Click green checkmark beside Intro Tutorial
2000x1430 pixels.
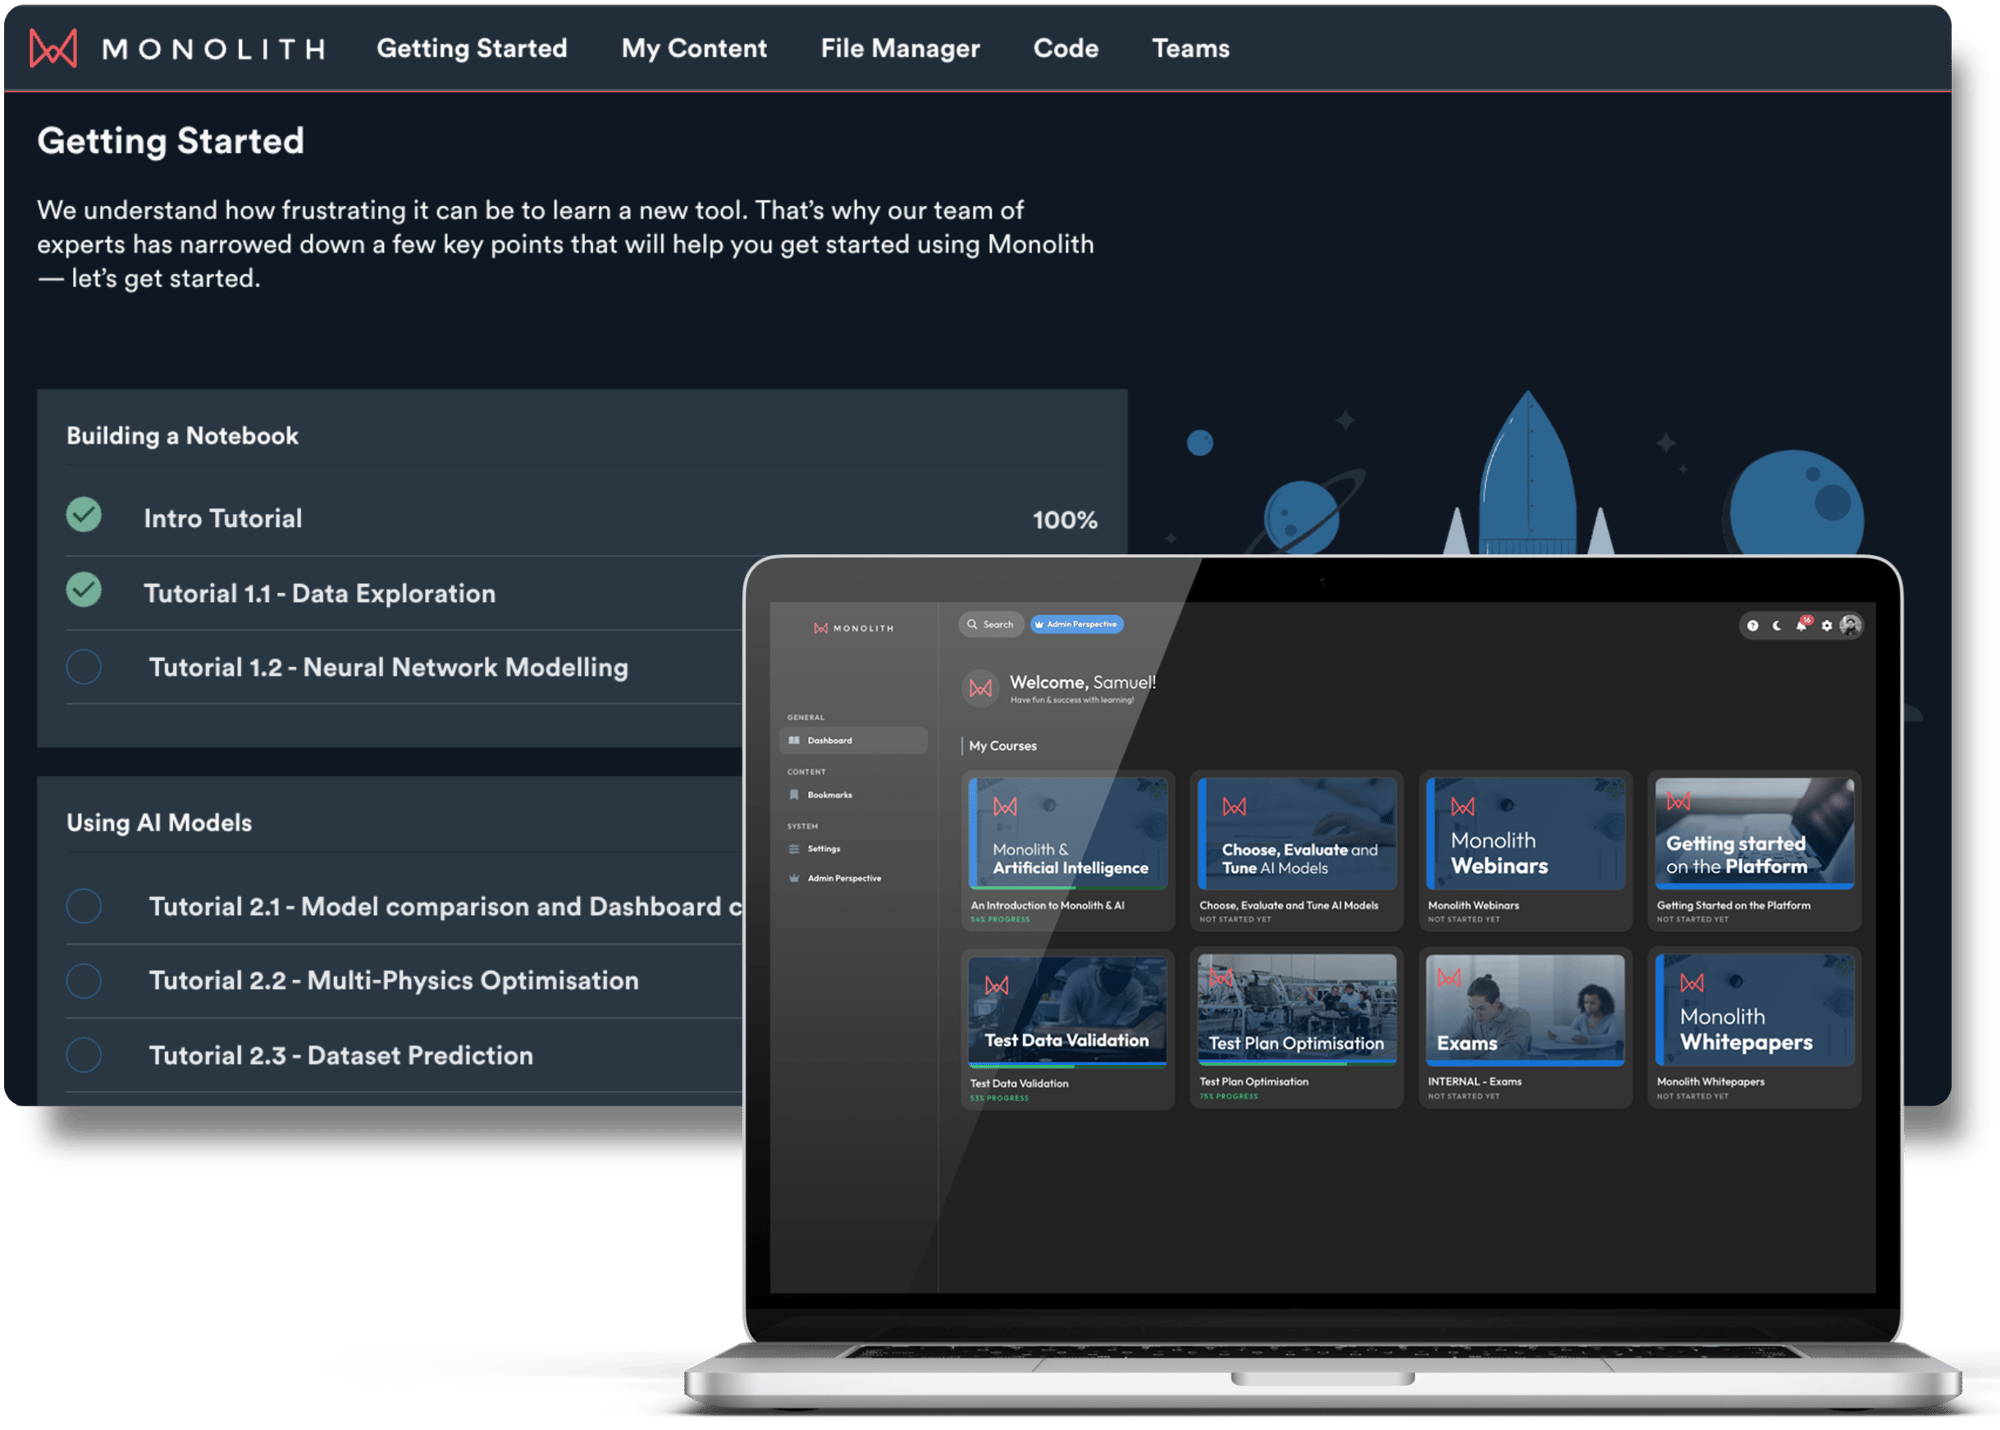(84, 515)
